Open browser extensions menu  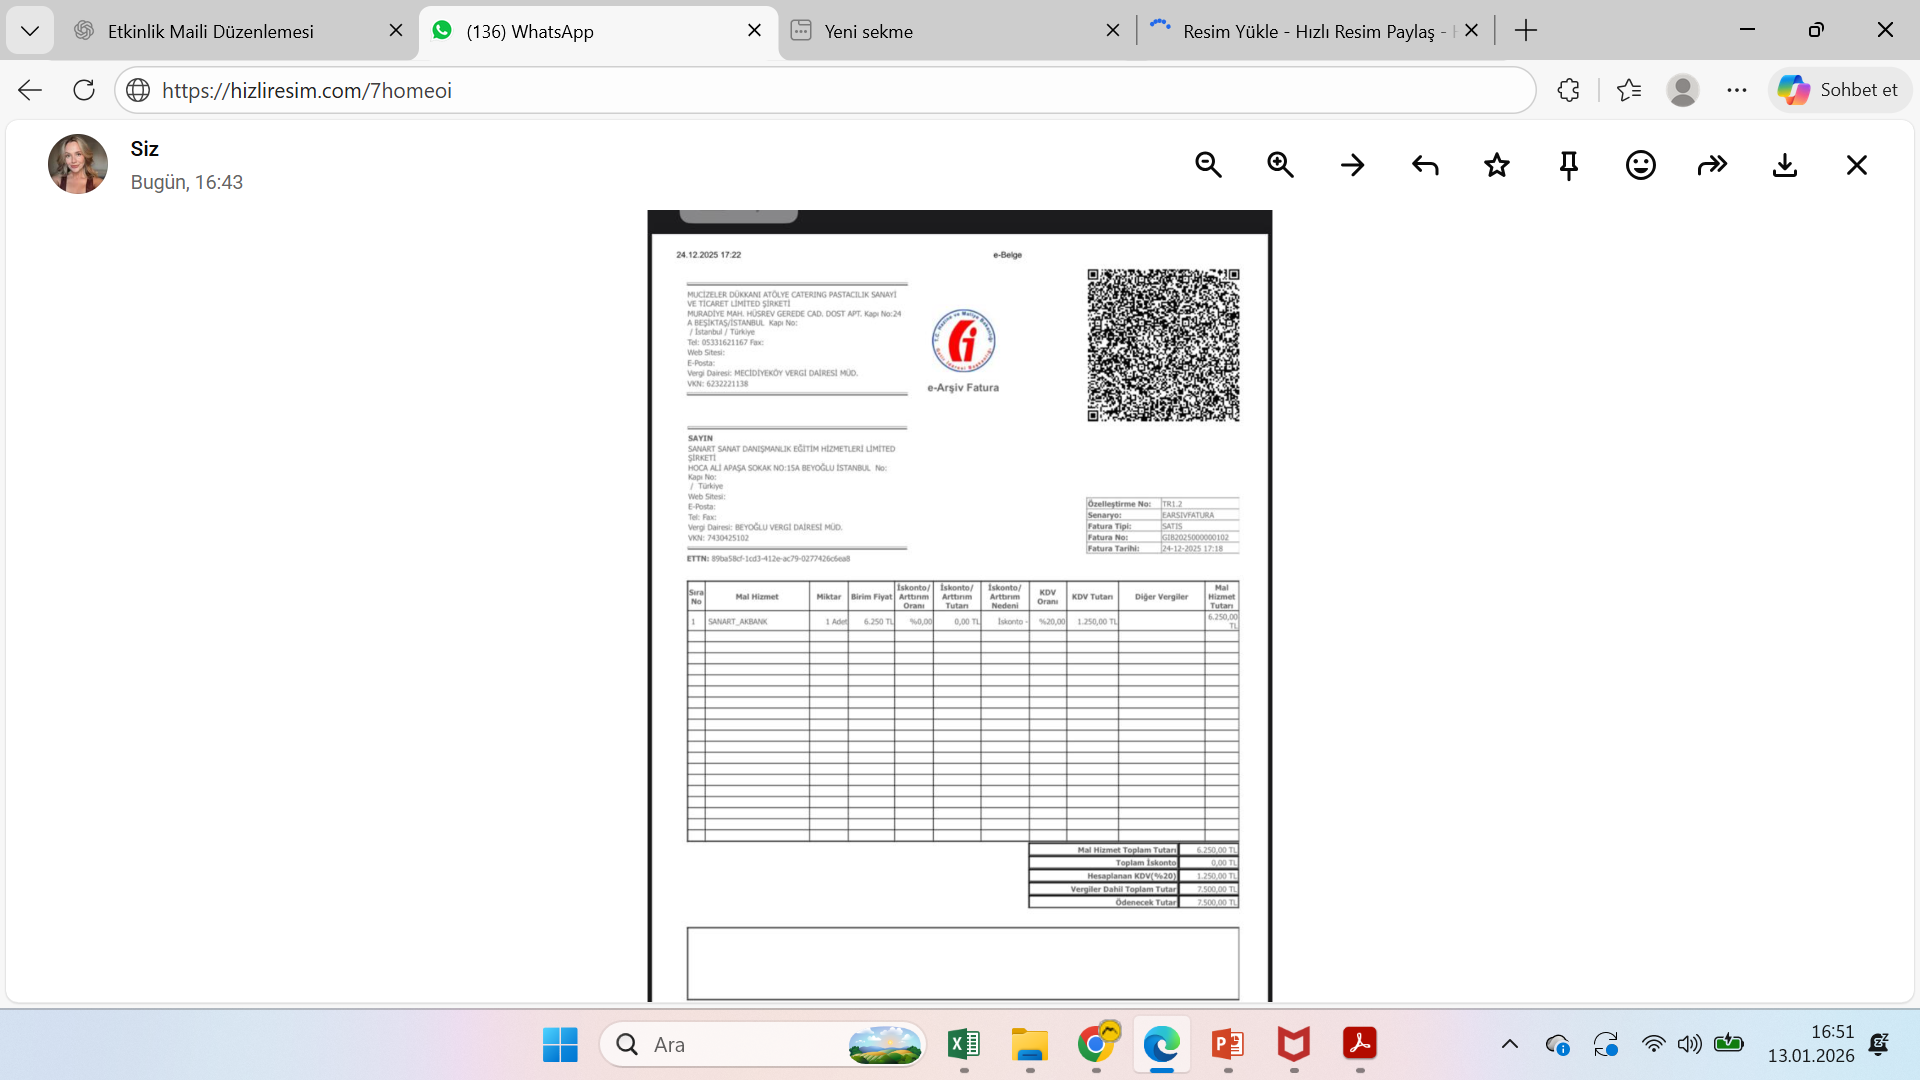pyautogui.click(x=1568, y=90)
